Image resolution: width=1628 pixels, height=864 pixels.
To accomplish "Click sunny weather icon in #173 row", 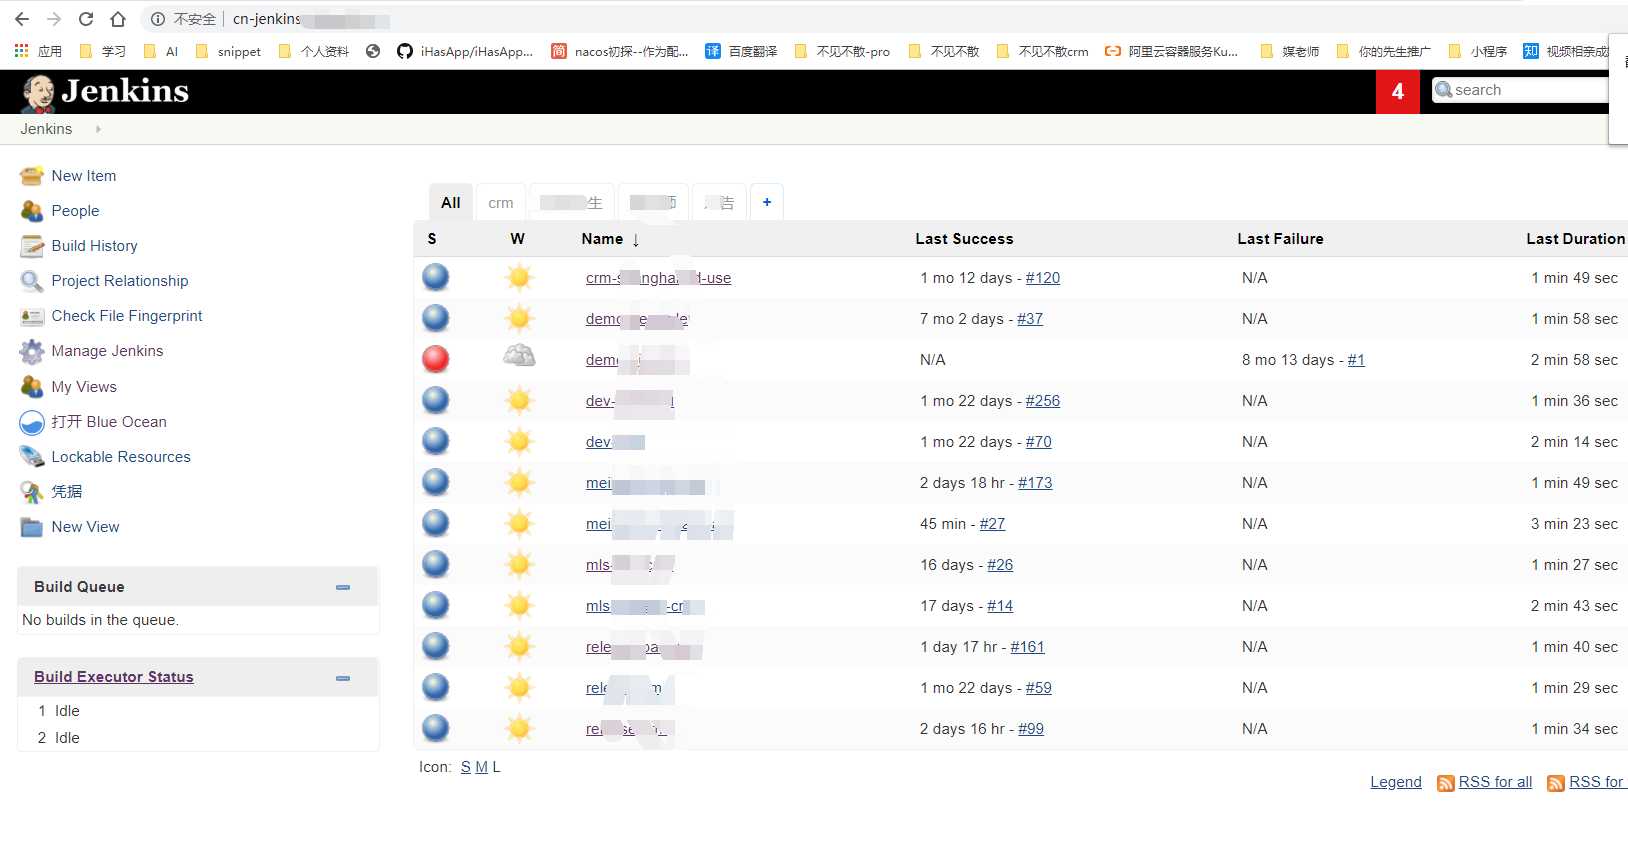I will 519,483.
